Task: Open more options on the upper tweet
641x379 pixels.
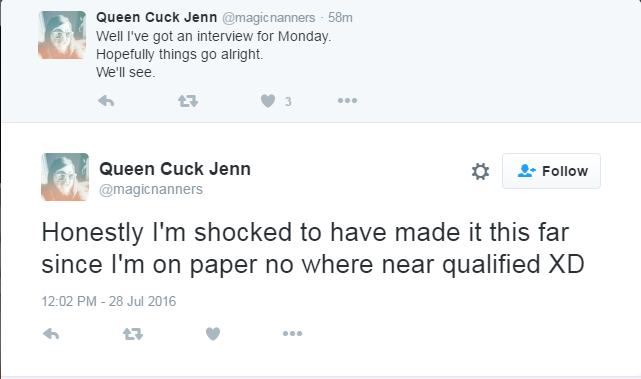Action: pyautogui.click(x=347, y=100)
